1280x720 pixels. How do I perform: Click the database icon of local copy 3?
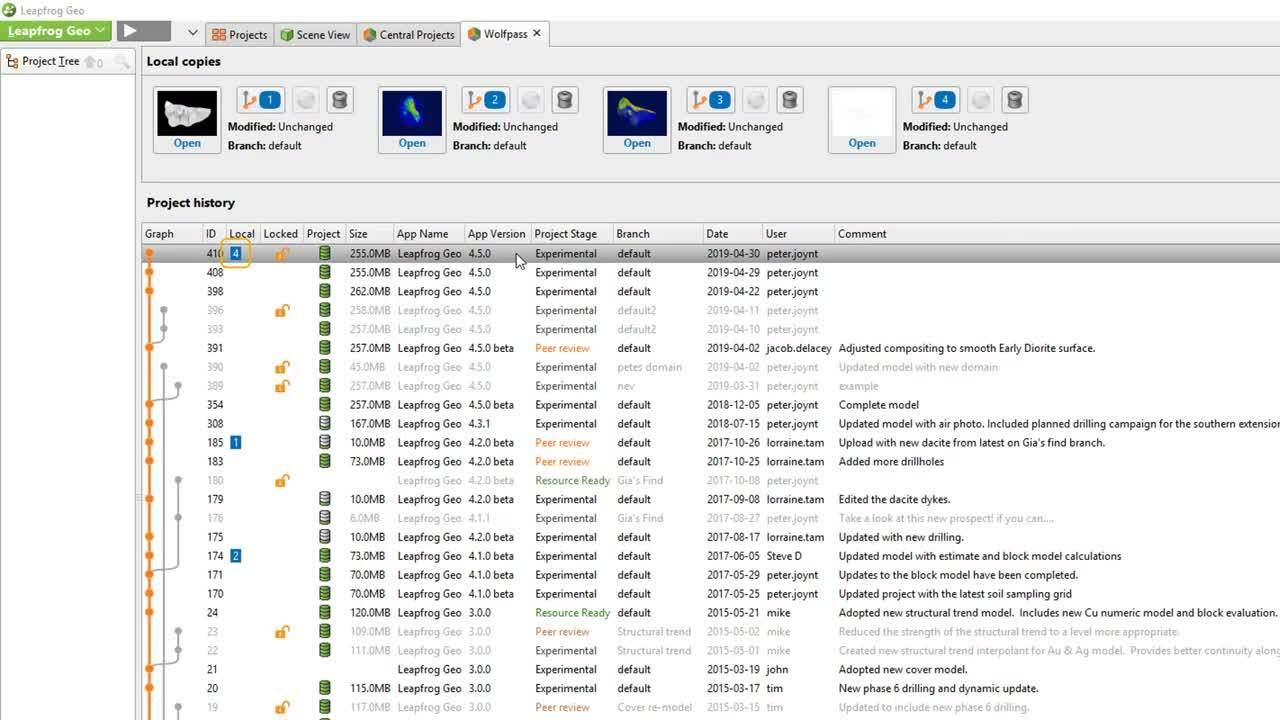click(790, 100)
